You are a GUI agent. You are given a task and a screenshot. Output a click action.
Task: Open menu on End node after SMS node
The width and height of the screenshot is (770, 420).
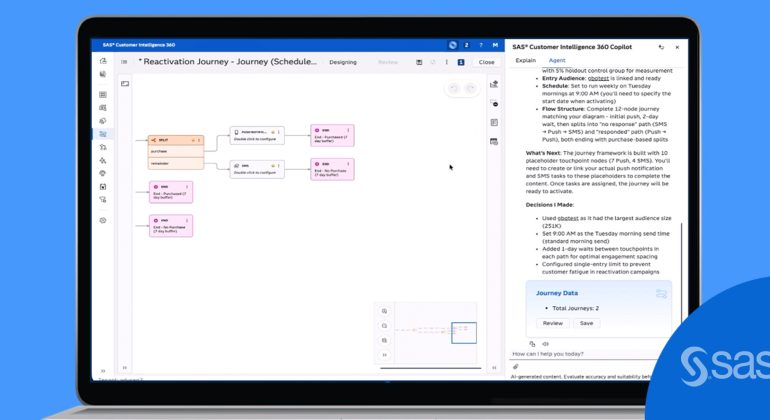[348, 164]
